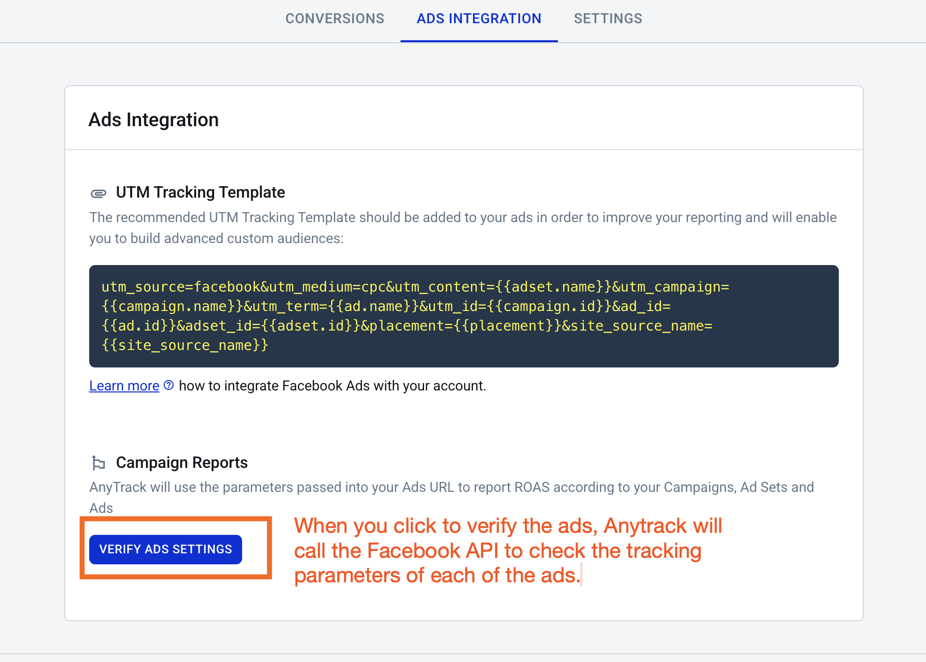Click the {{ad.id}}&adset_id line in code block

407,326
